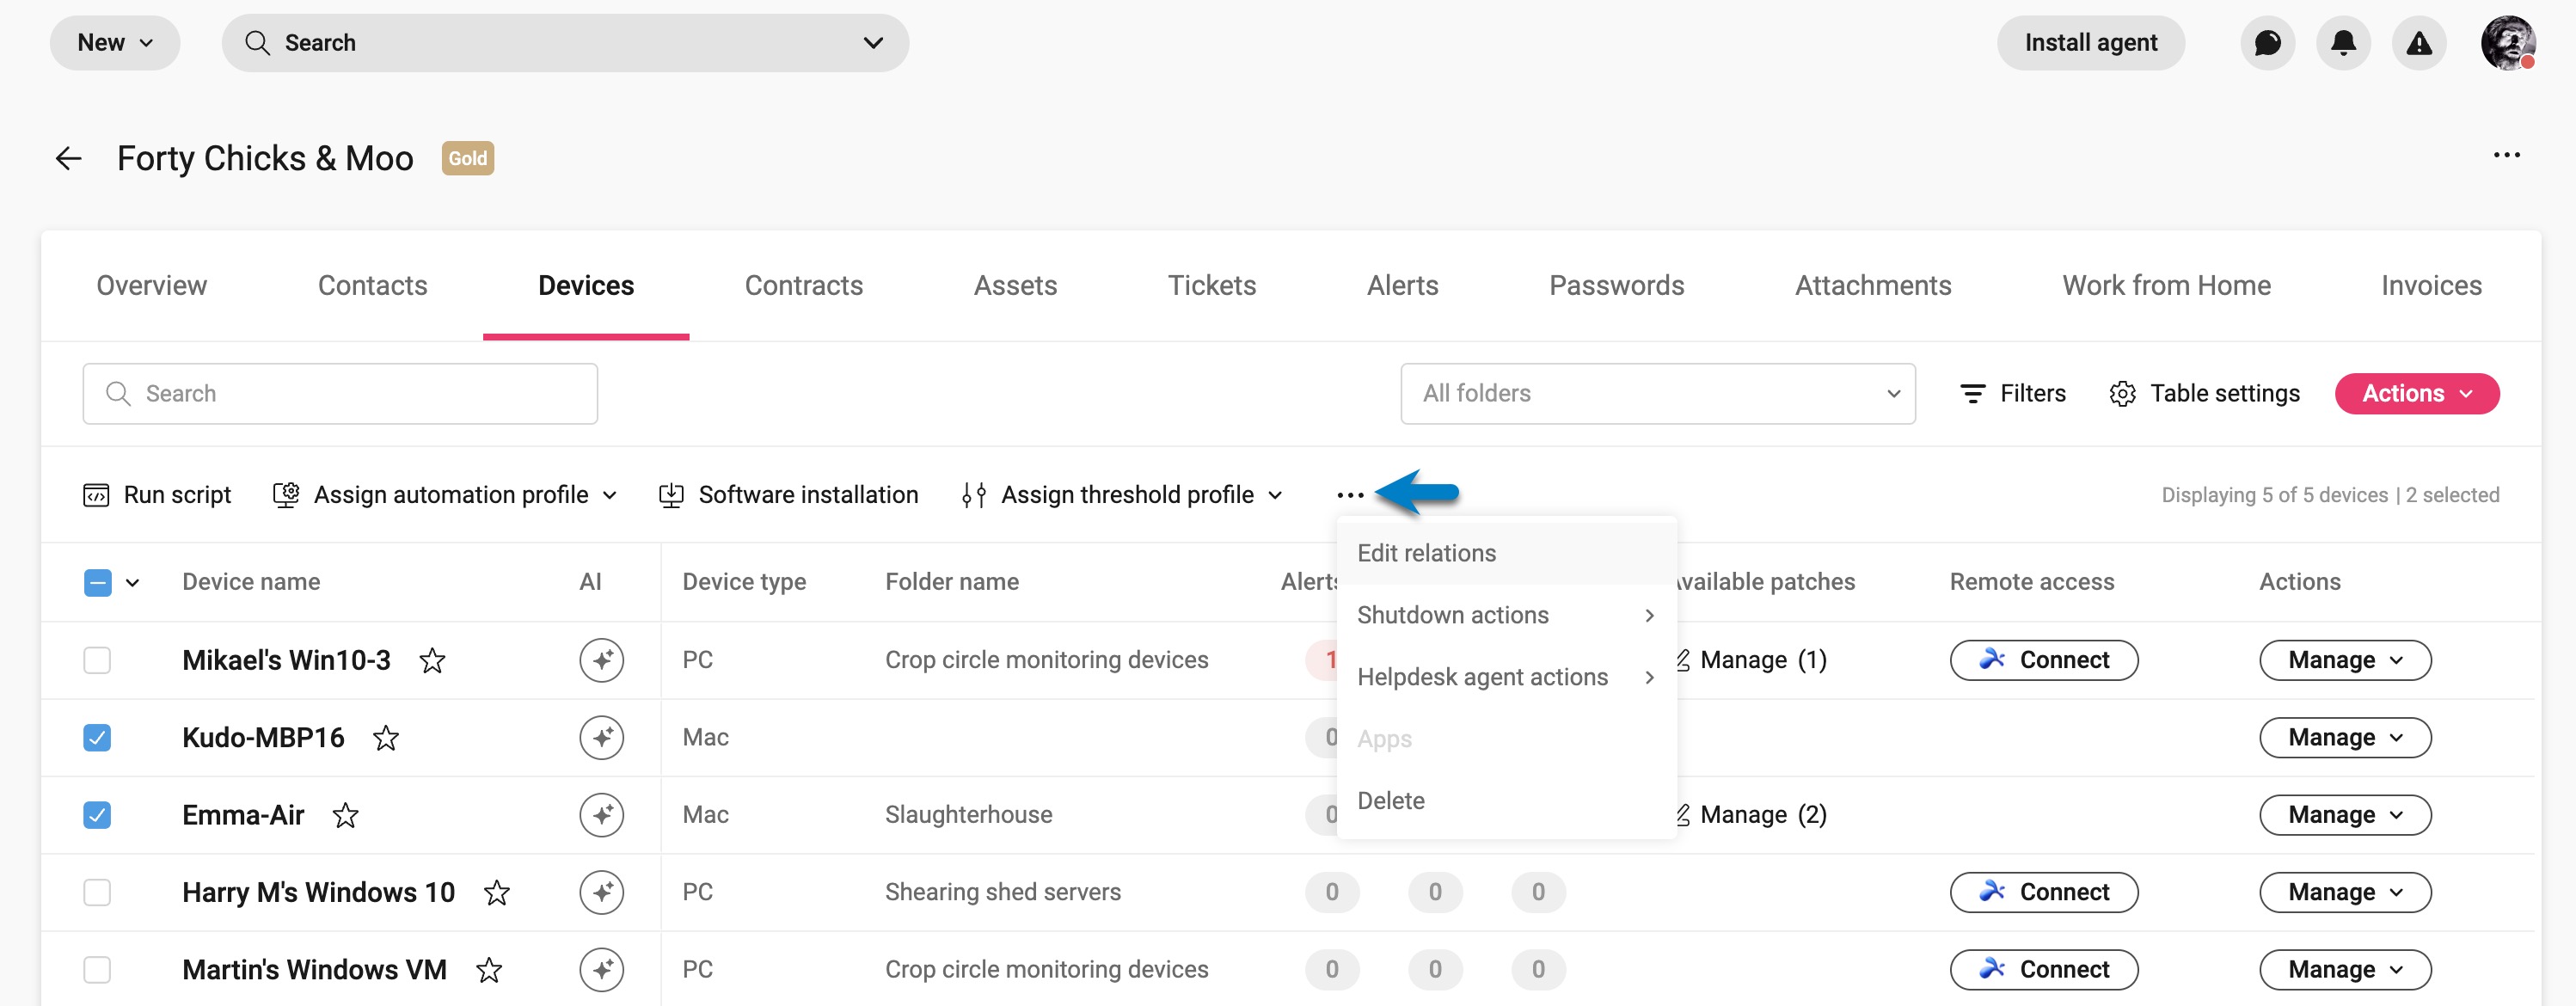This screenshot has height=1006, width=2576.
Task: Expand the New dropdown button
Action: (115, 43)
